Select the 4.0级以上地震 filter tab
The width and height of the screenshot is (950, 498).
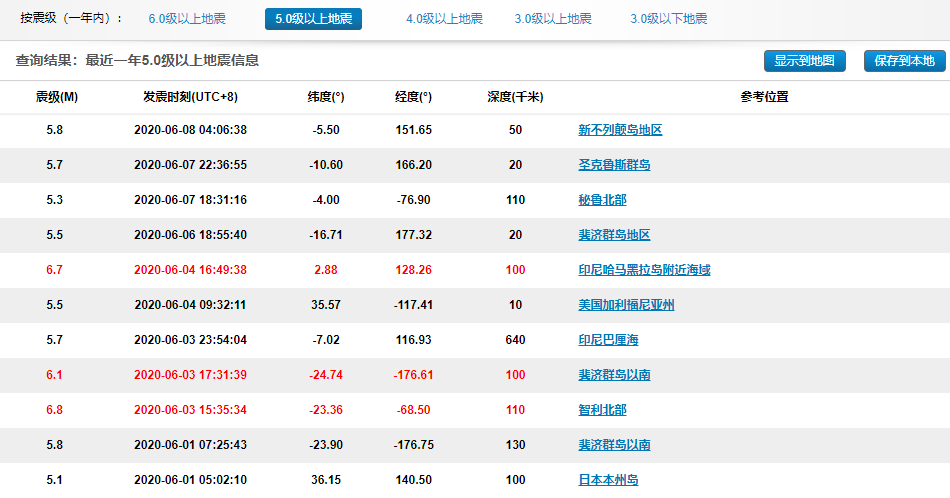pyautogui.click(x=444, y=19)
